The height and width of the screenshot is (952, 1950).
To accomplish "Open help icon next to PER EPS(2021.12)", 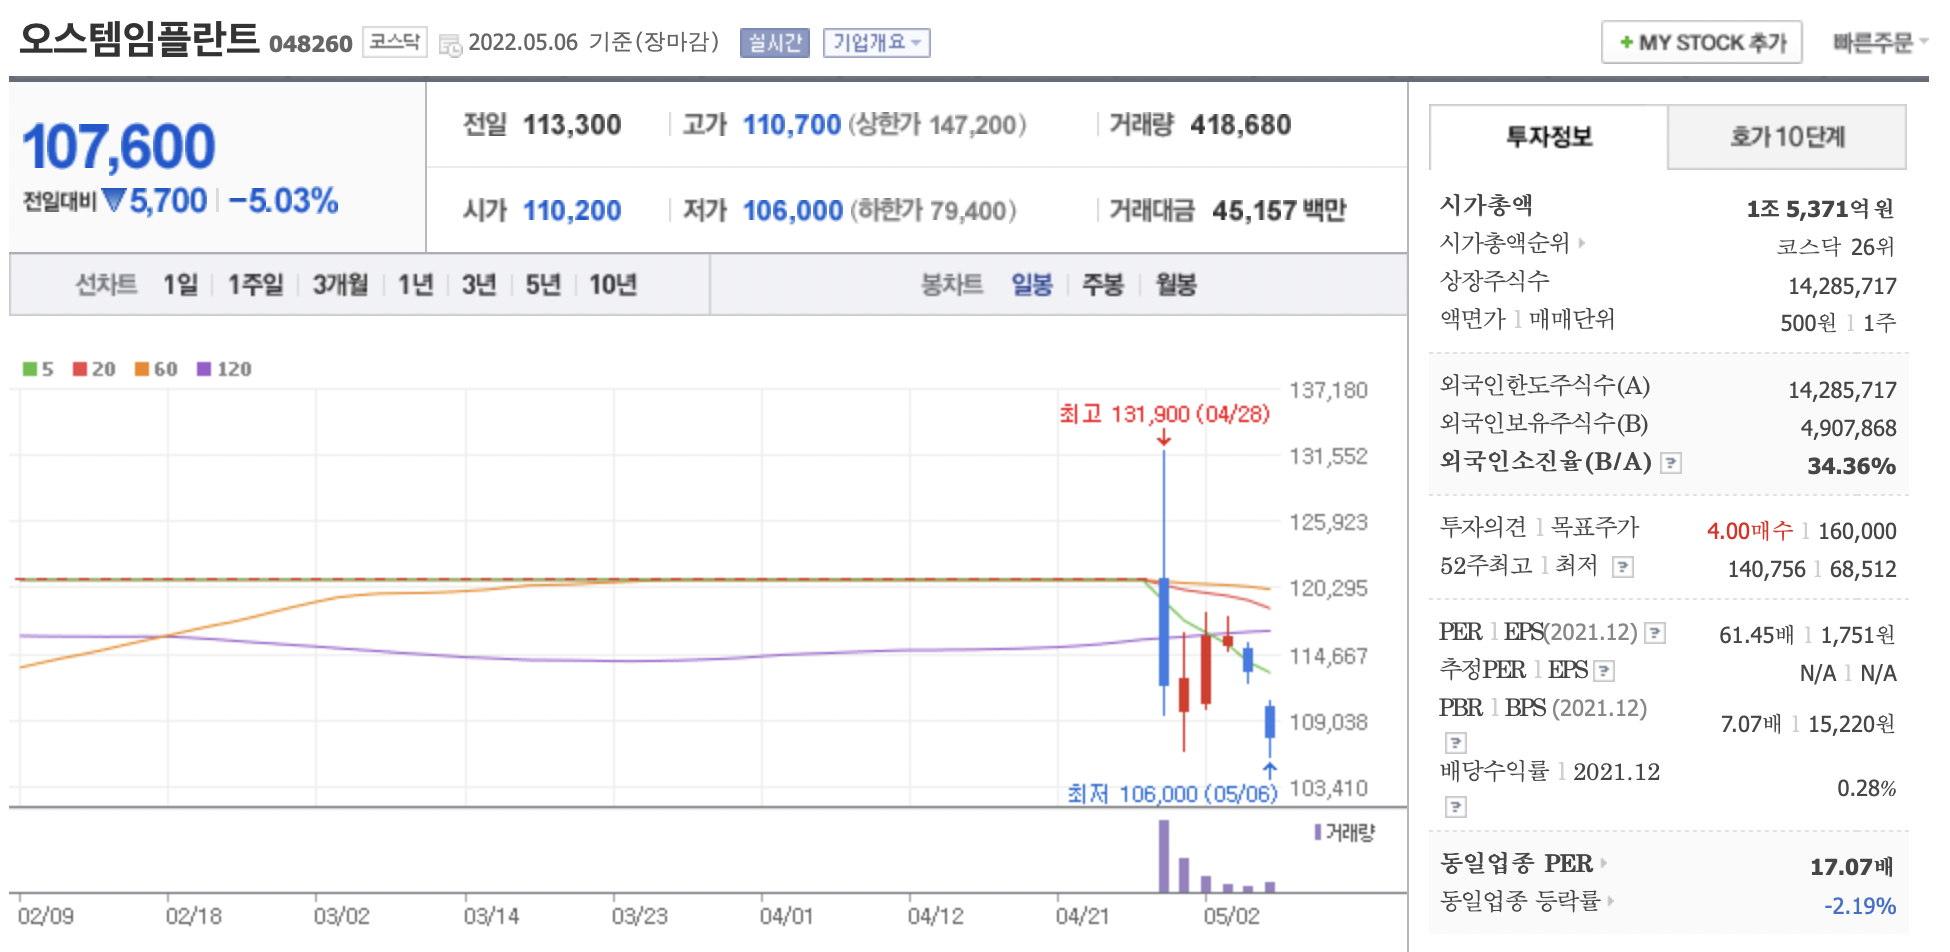I will pos(1655,633).
